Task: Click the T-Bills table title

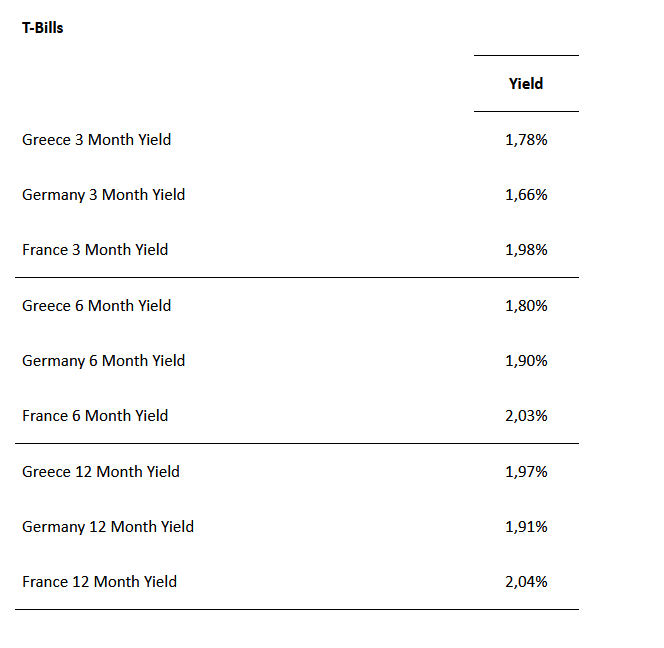Action: point(43,28)
